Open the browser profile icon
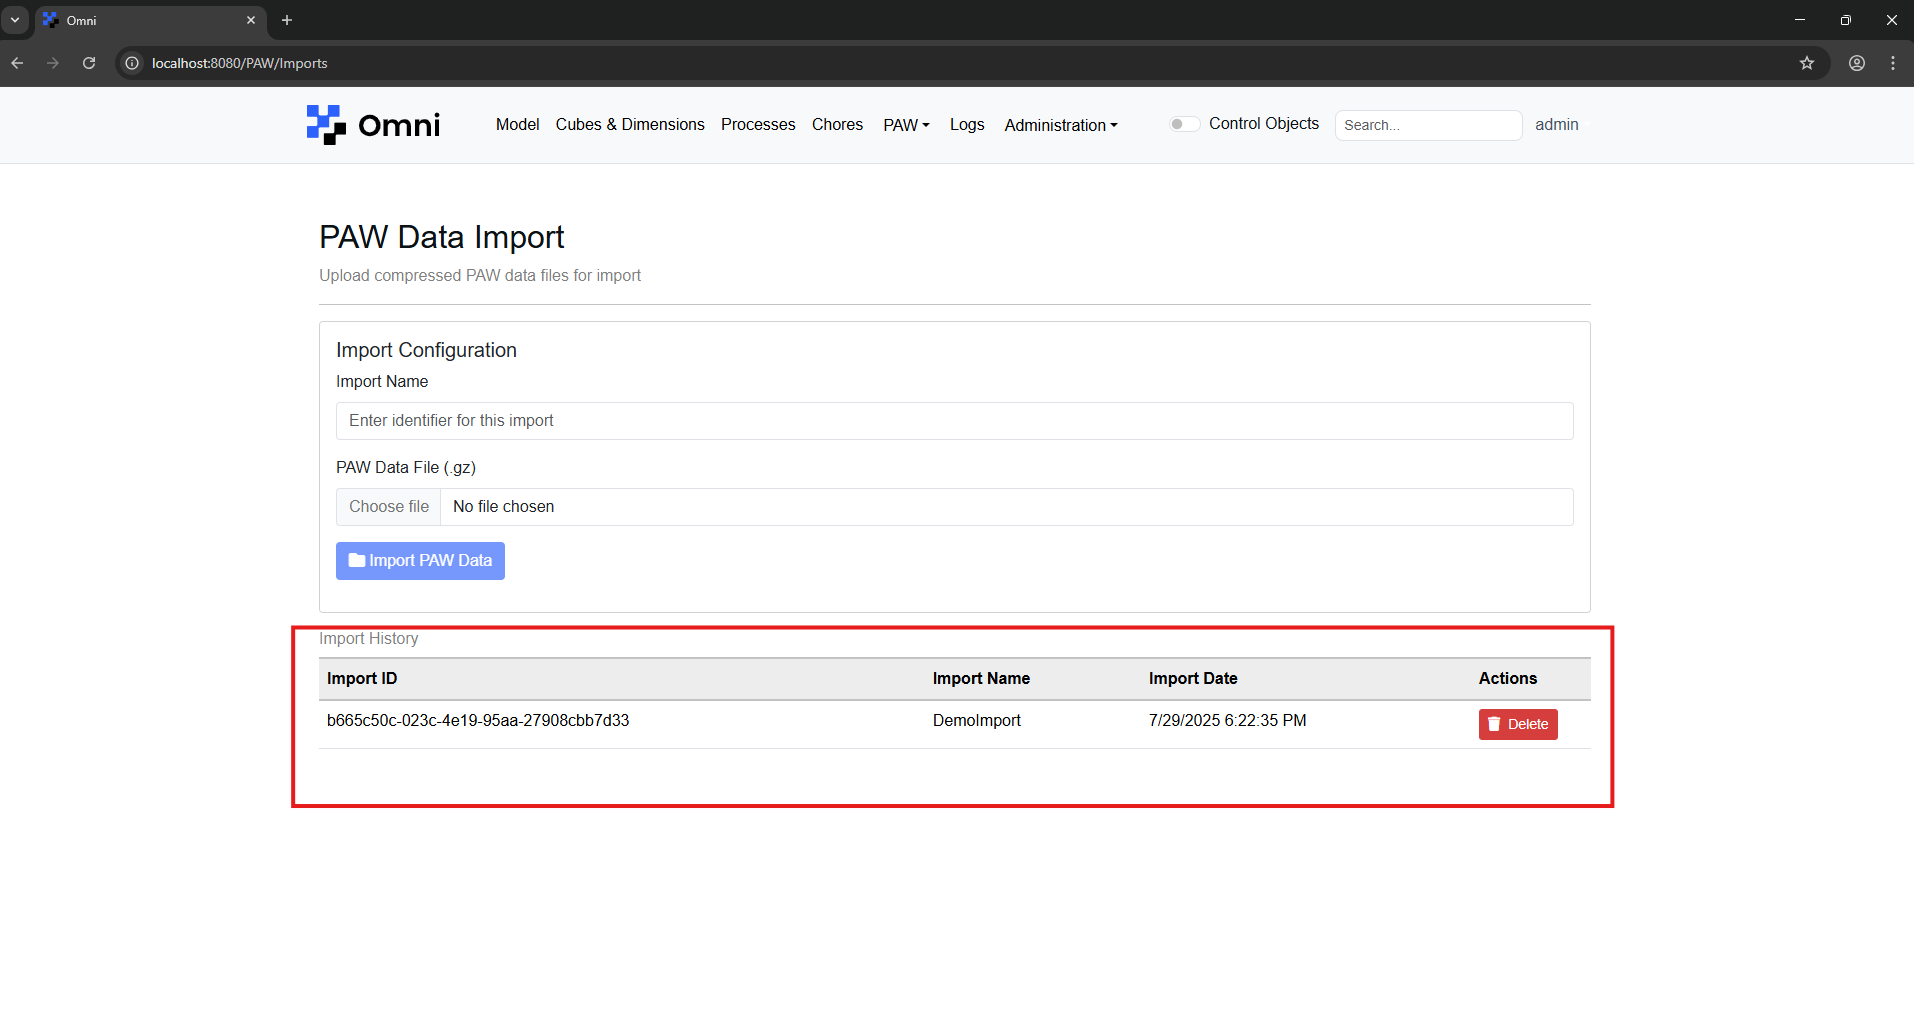 1857,63
